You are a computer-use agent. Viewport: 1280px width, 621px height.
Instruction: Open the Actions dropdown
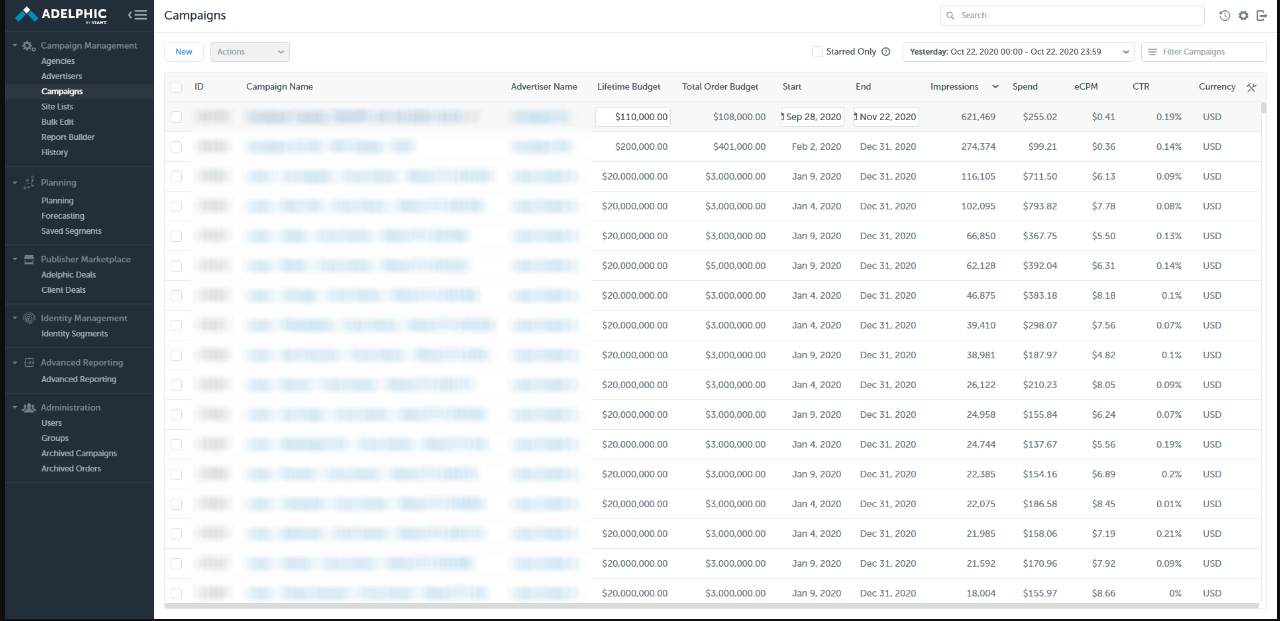(x=249, y=52)
